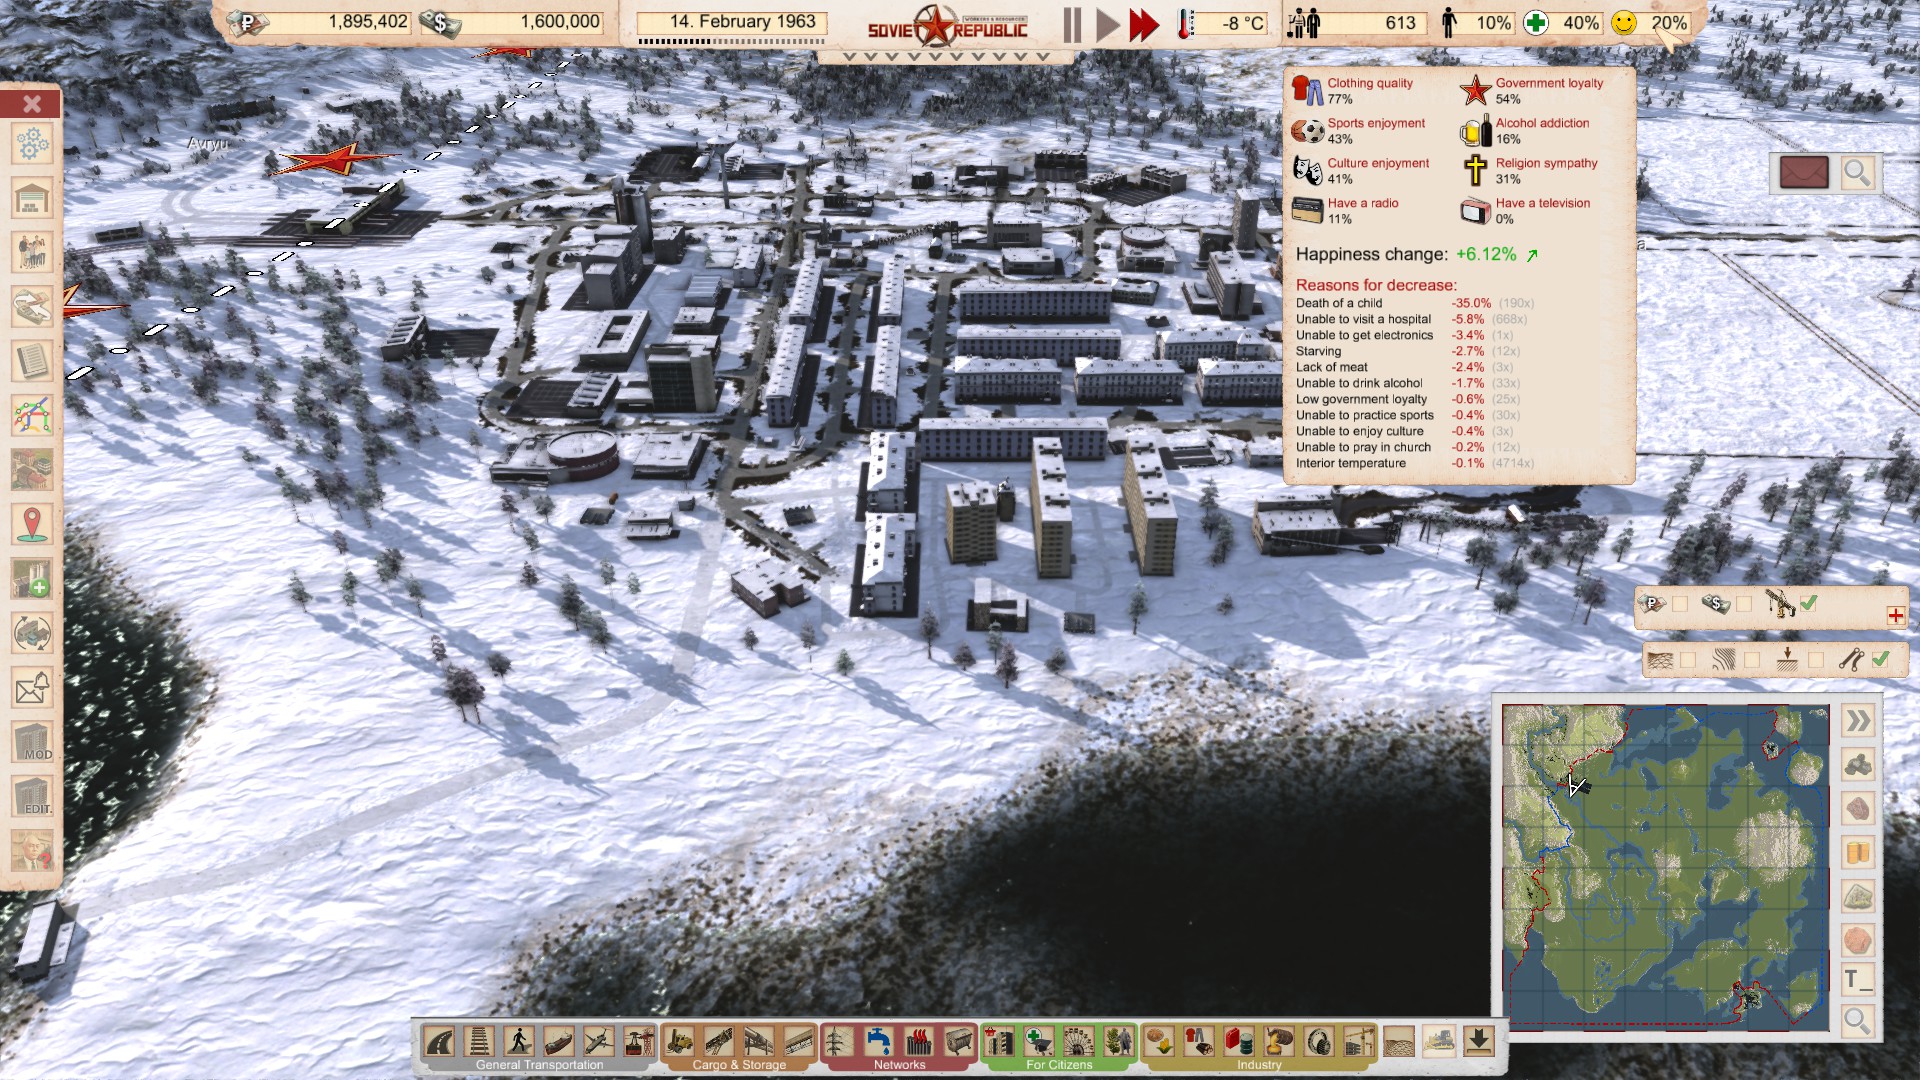Image resolution: width=1920 pixels, height=1080 pixels.
Task: Toggle text labels on the minimap
Action: pos(1857,979)
